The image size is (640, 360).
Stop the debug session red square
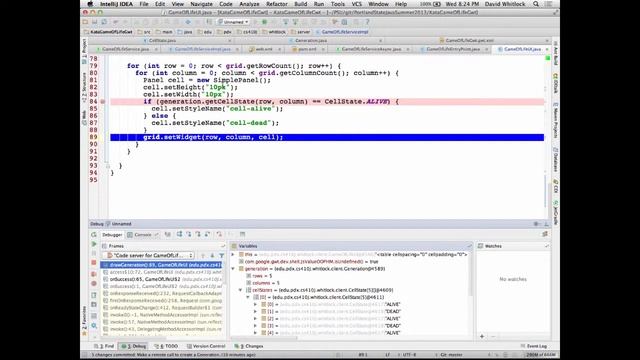coord(94,262)
